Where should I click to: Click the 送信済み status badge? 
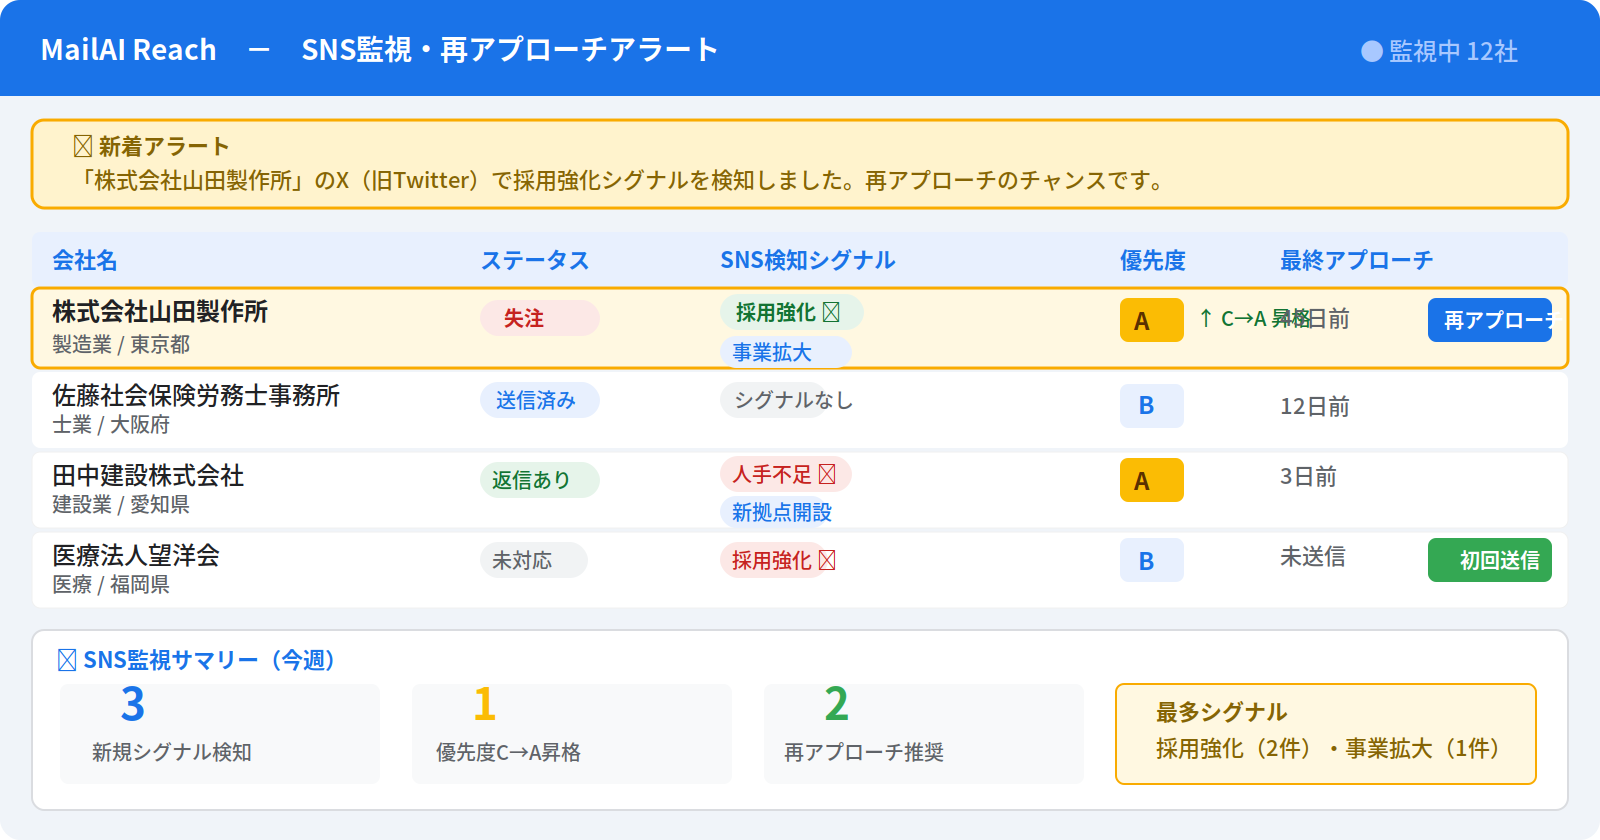coord(540,400)
